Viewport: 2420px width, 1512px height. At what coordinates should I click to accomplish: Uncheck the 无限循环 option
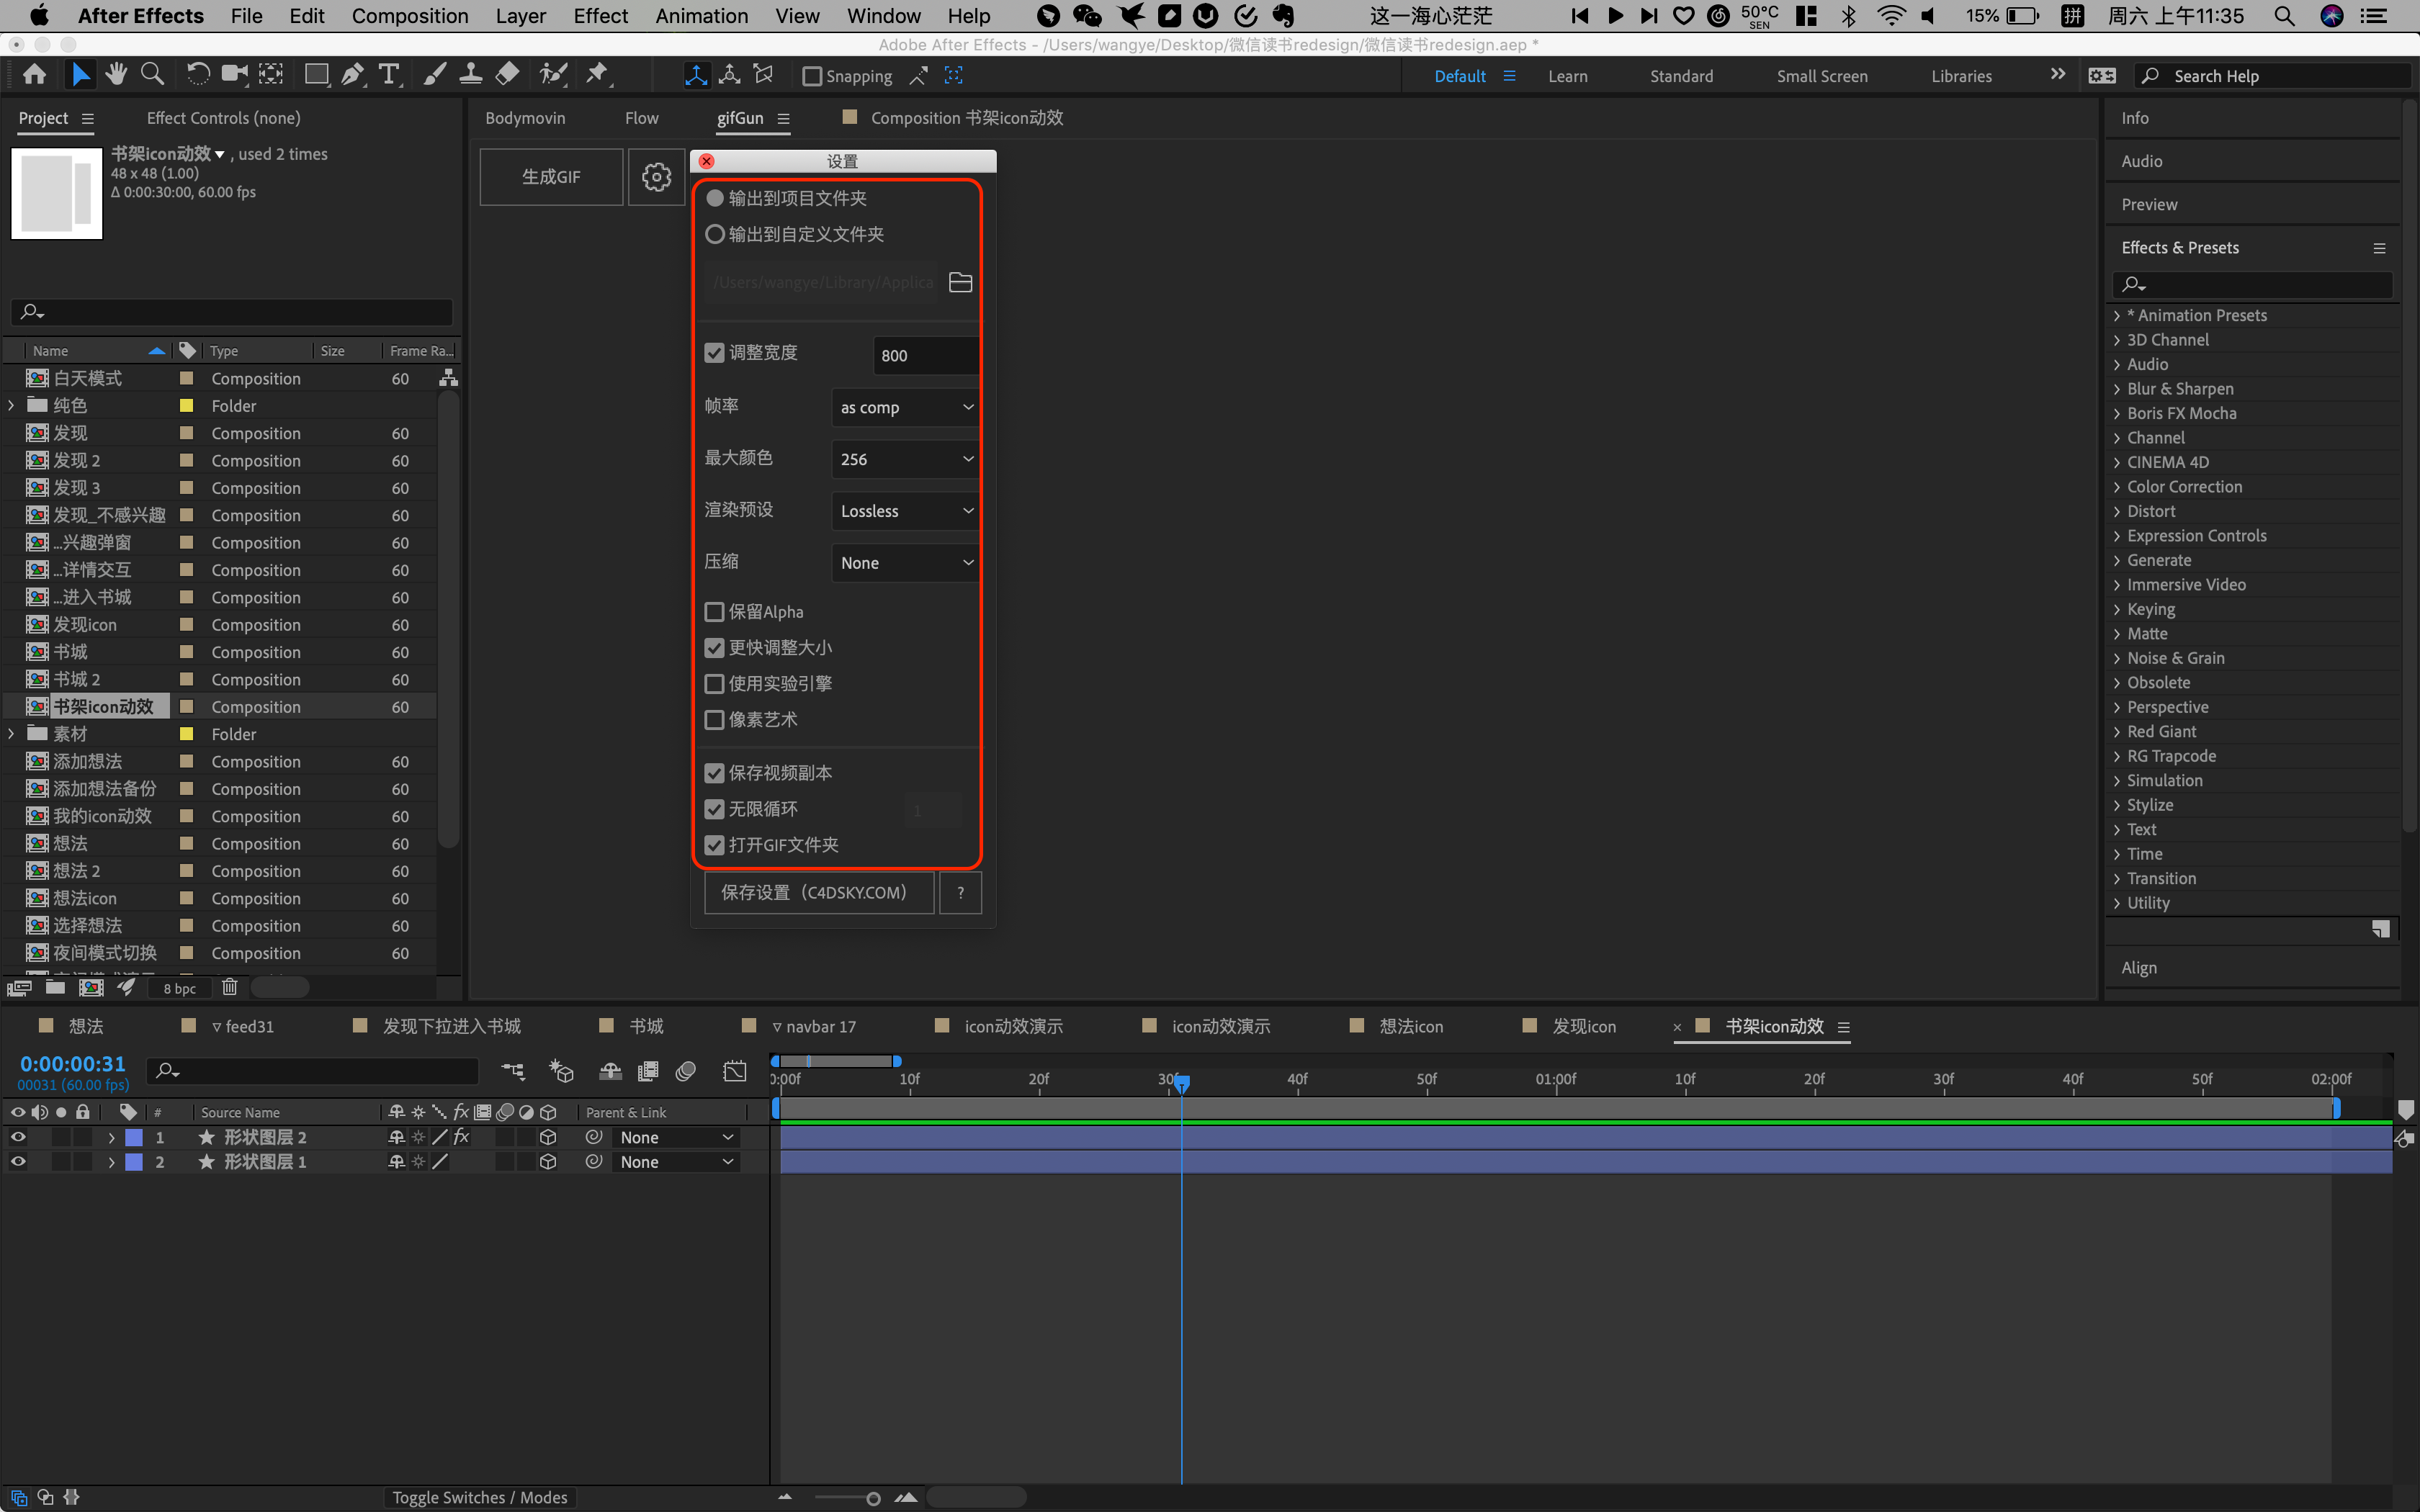714,809
